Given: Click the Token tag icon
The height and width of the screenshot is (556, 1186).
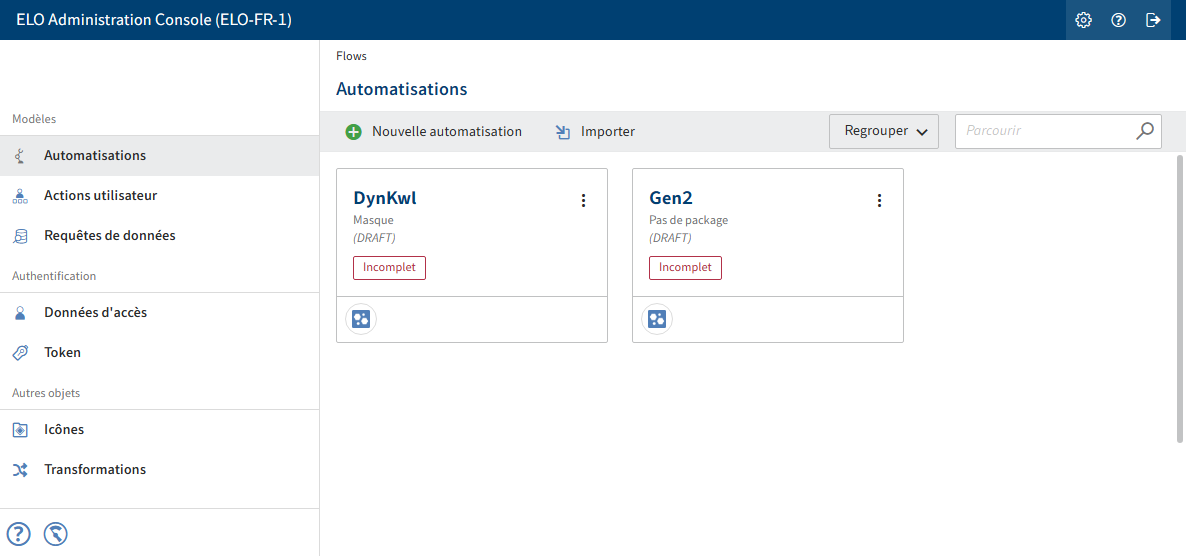Looking at the screenshot, I should 20,353.
